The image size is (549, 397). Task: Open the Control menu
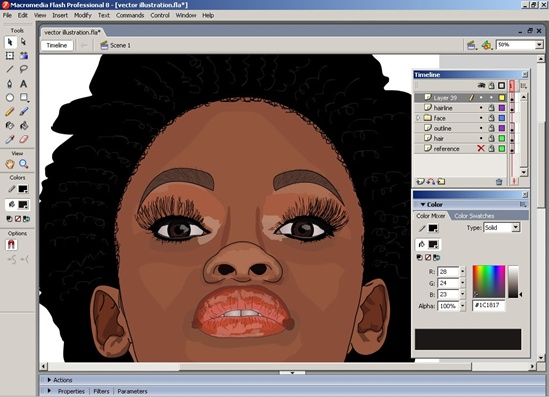(160, 15)
